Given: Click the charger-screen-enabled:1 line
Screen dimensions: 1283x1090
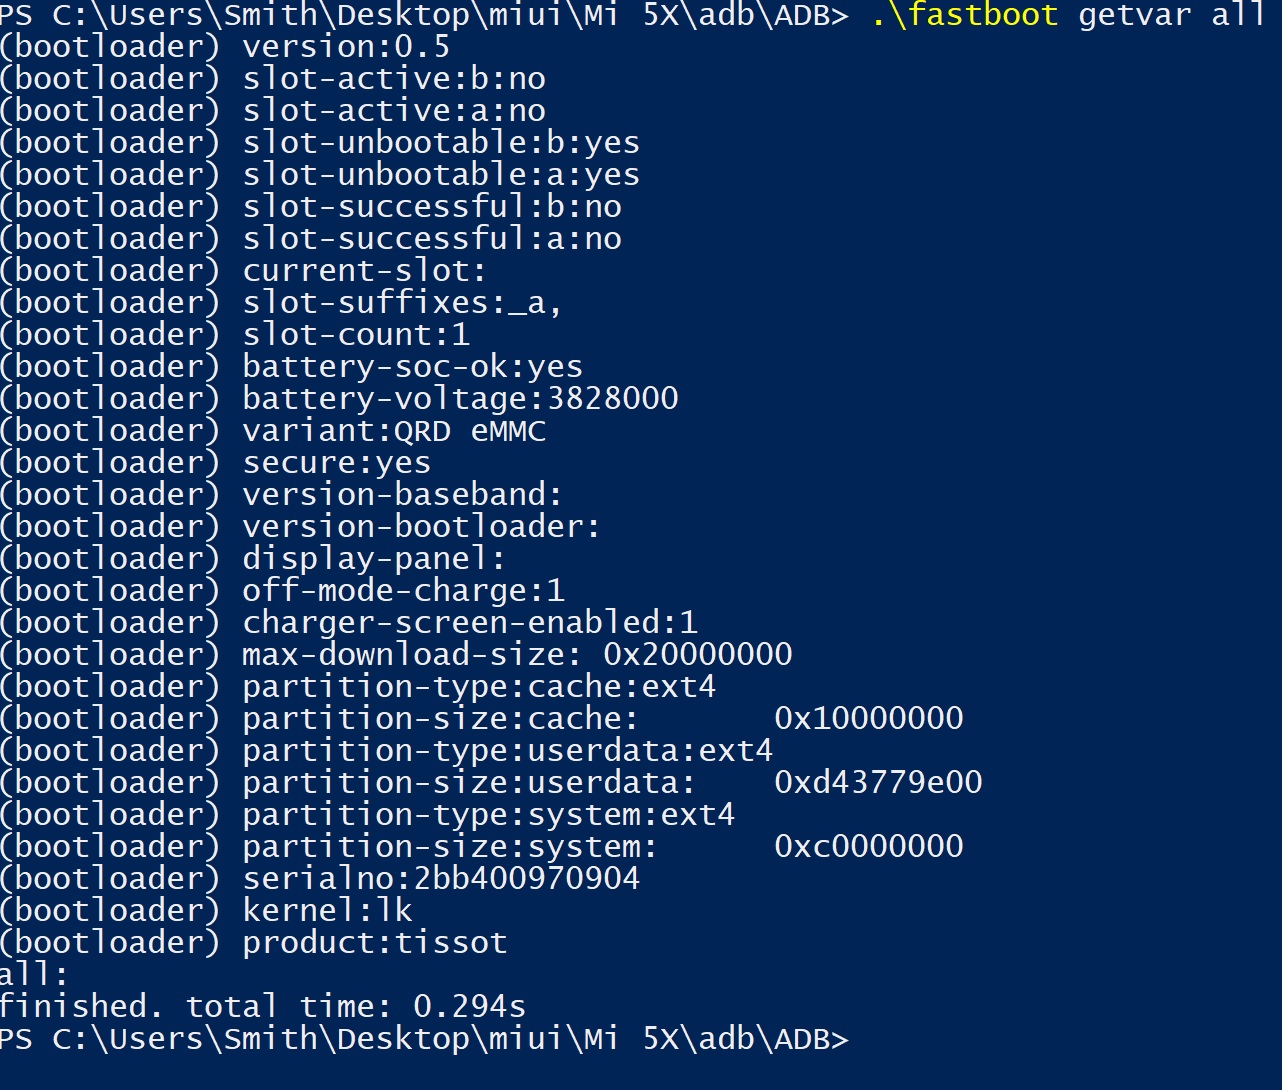Looking at the screenshot, I should (349, 622).
